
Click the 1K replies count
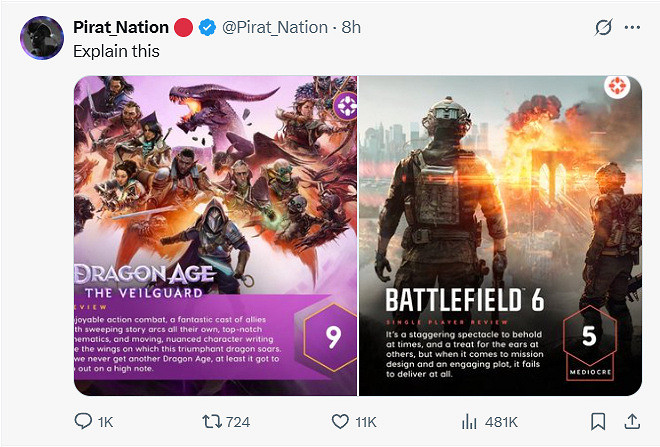coord(106,422)
